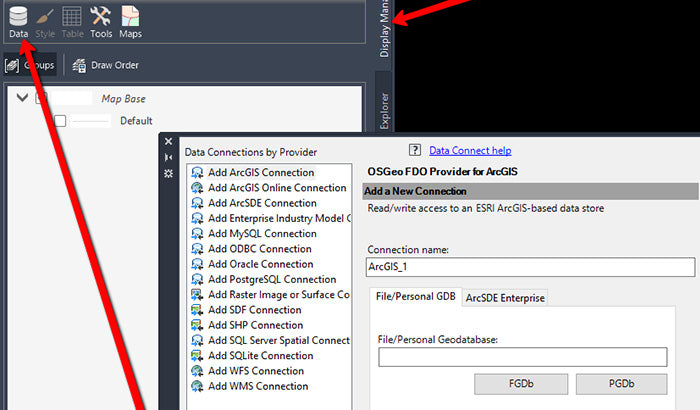
Task: Click the PGDb browse button
Action: (x=621, y=384)
